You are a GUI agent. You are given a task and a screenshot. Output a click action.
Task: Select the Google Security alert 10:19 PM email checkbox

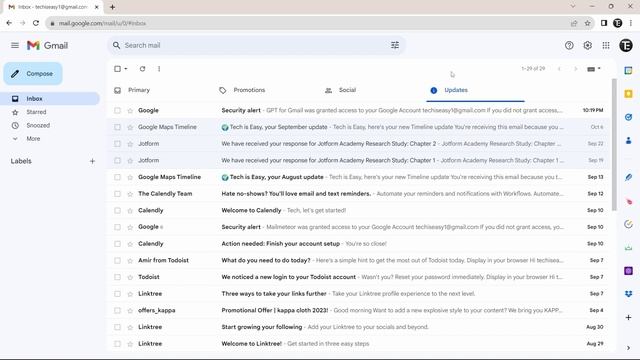(118, 110)
